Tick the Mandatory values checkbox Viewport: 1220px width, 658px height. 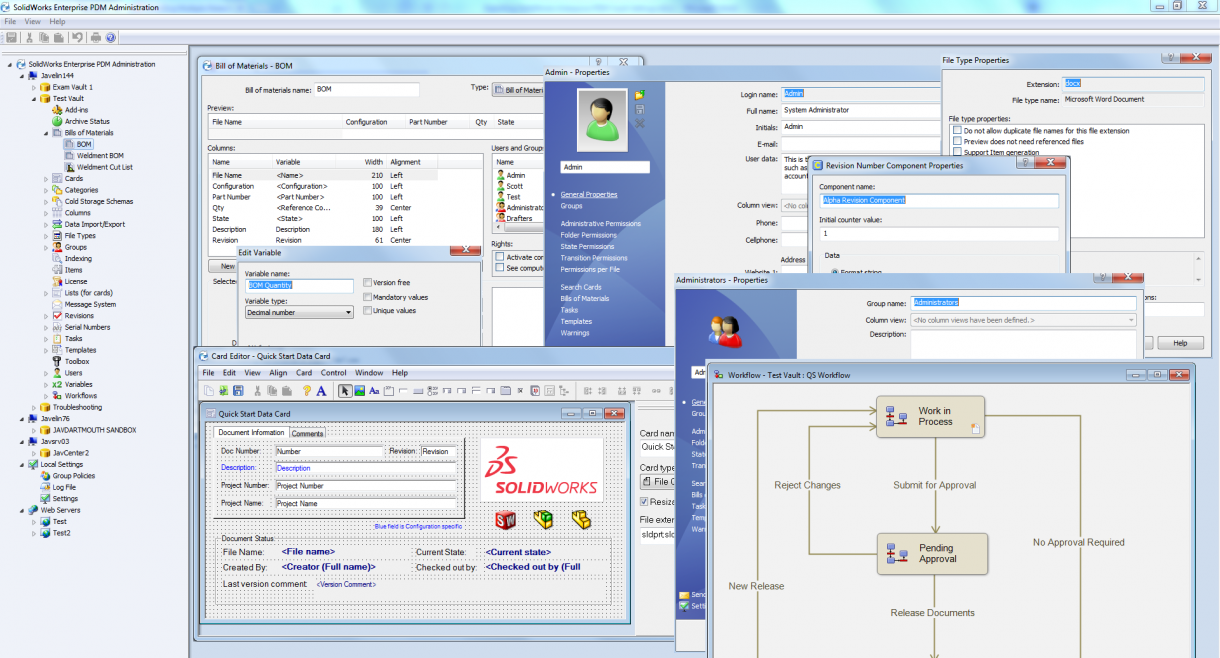tap(368, 297)
